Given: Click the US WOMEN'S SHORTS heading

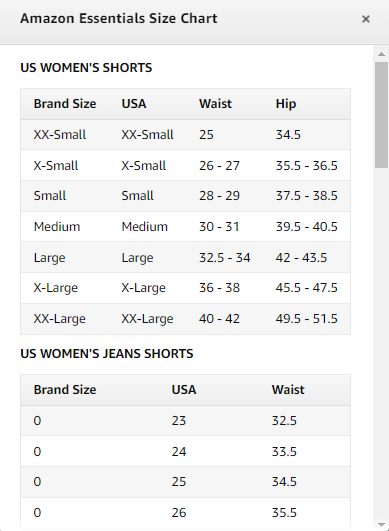Looking at the screenshot, I should (86, 68).
